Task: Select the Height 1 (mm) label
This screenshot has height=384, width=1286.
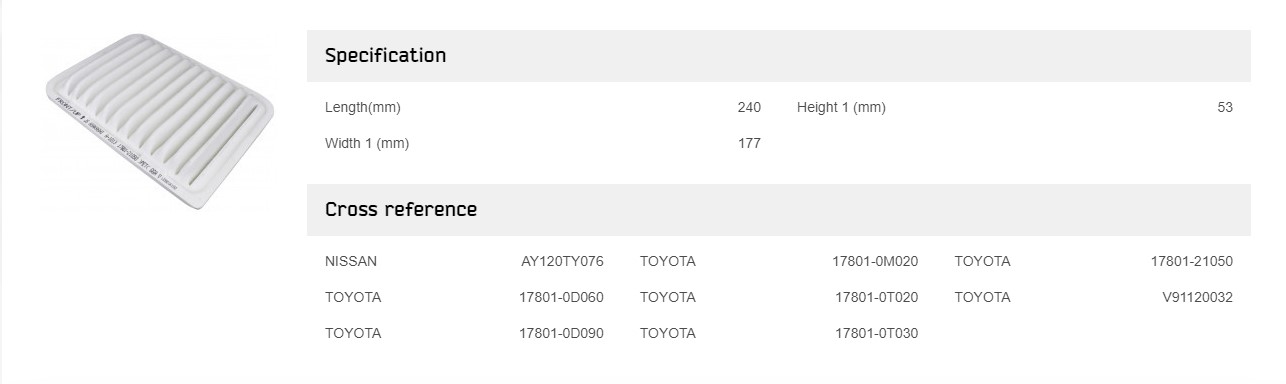Action: (841, 108)
